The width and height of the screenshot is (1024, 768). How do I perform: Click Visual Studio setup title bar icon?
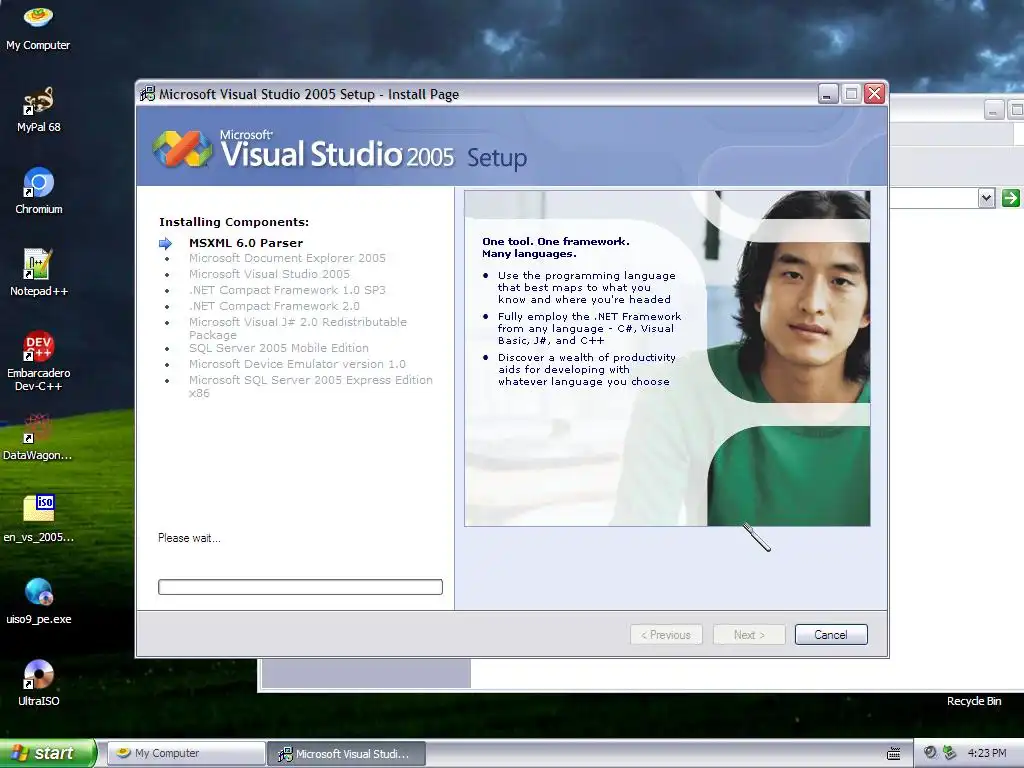[x=148, y=94]
